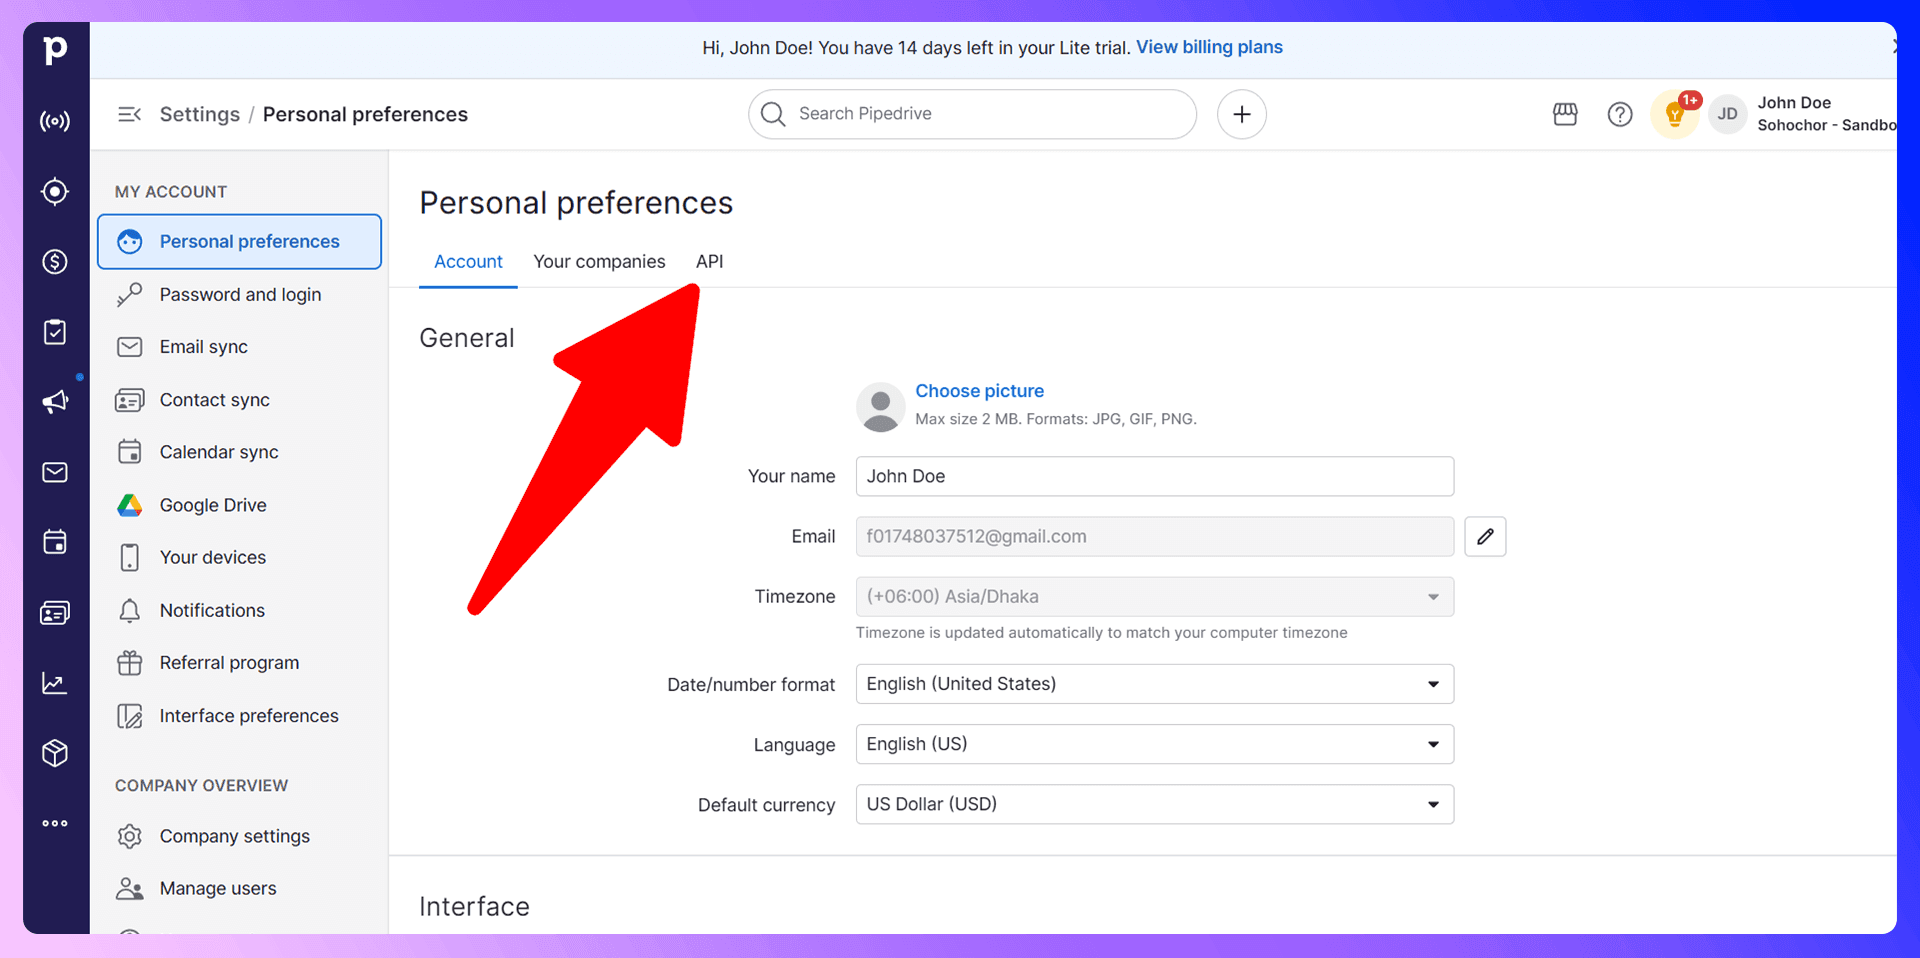
Task: Open the Timezone dropdown
Action: [1155, 597]
